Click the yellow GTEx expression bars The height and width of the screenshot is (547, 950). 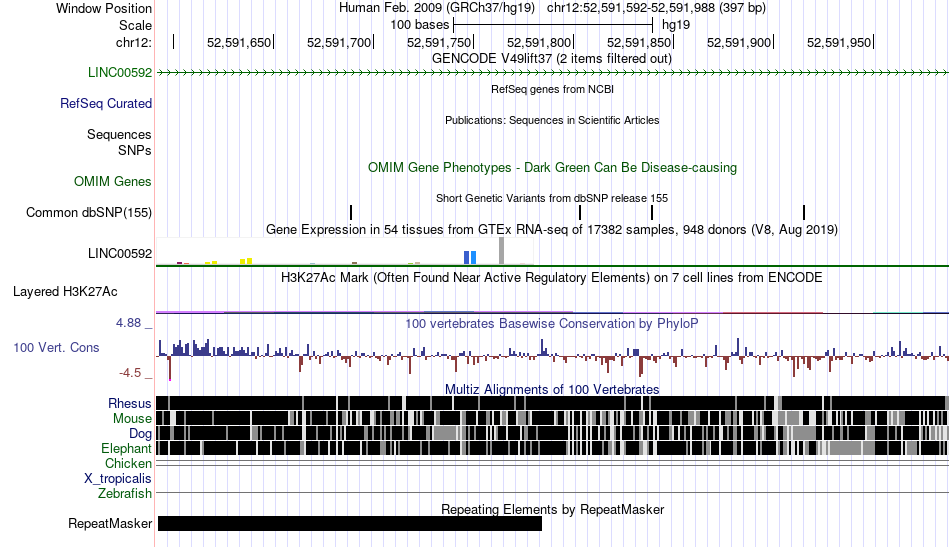pos(246,261)
